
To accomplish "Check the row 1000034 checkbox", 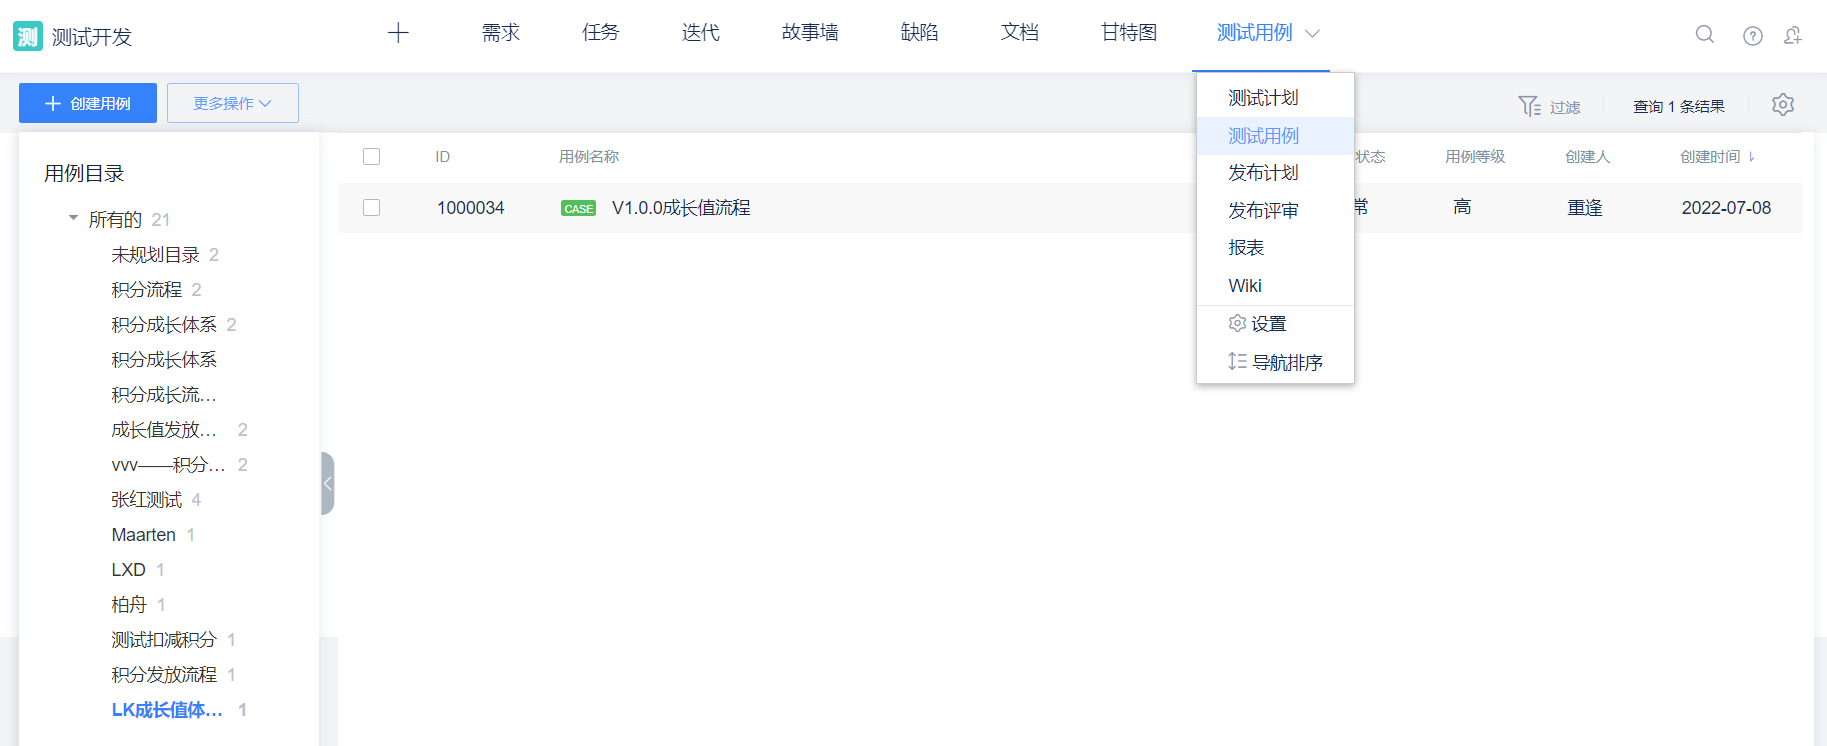I will pos(372,208).
